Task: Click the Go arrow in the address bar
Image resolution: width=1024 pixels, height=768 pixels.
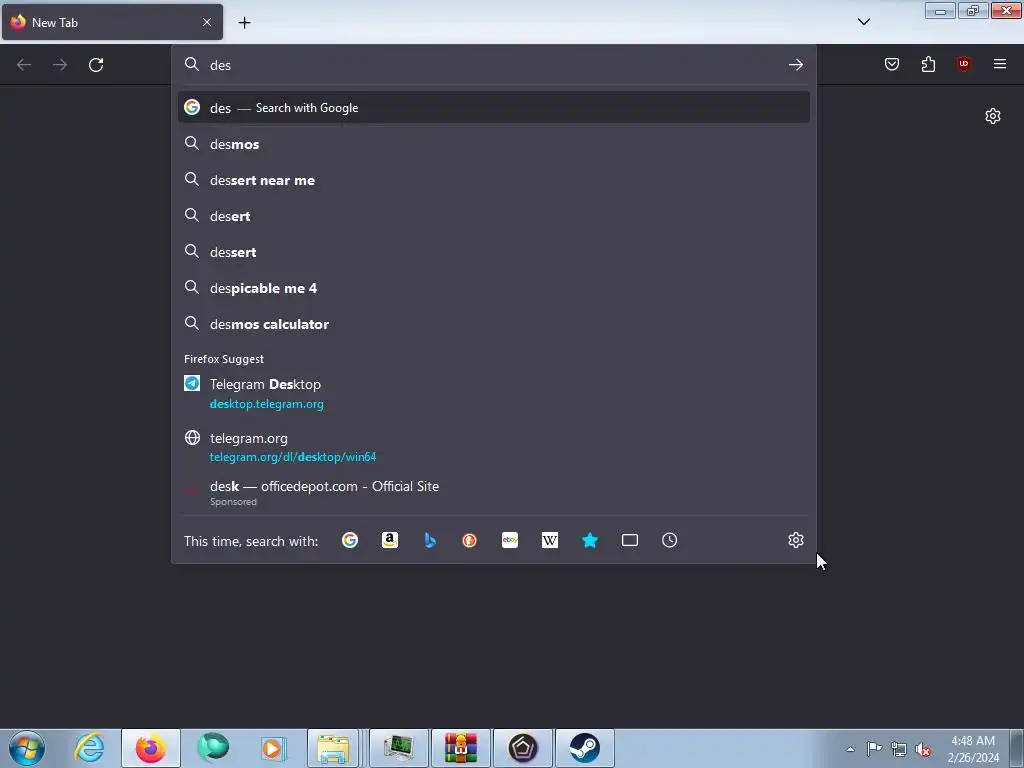Action: pyautogui.click(x=795, y=65)
